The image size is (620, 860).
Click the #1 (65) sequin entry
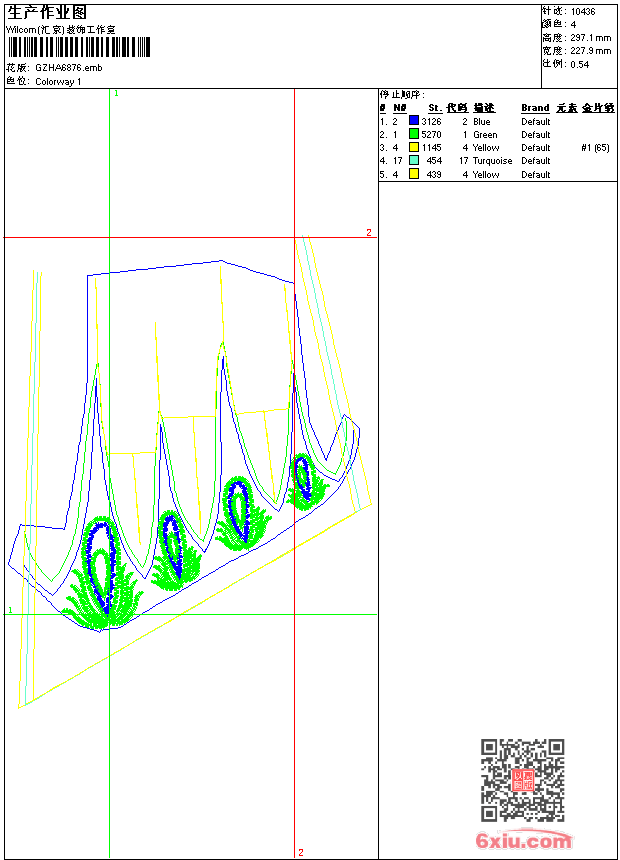pos(595,148)
